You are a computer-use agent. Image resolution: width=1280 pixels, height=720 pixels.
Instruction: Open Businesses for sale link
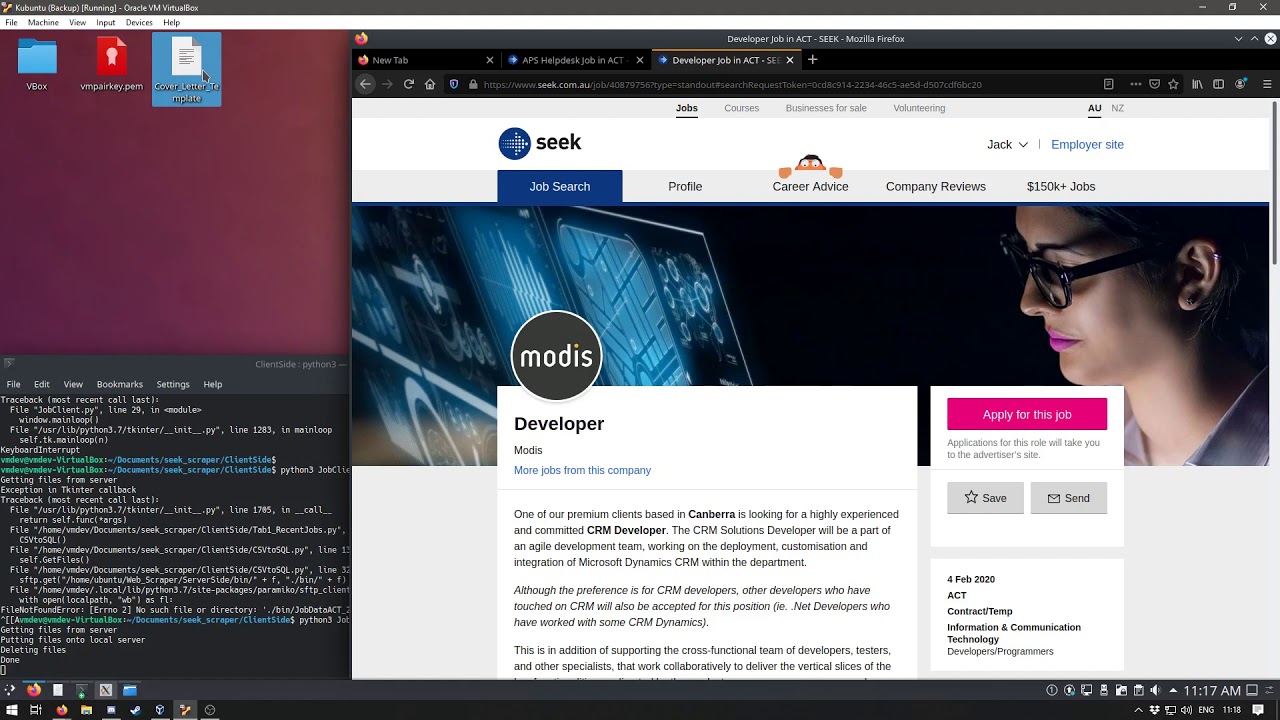(x=826, y=108)
